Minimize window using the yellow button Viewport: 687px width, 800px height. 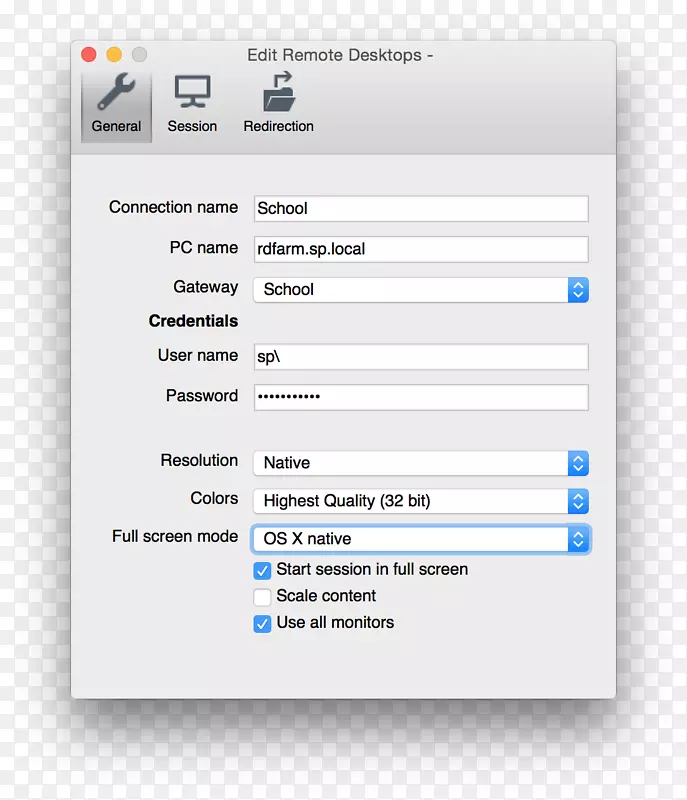point(114,55)
